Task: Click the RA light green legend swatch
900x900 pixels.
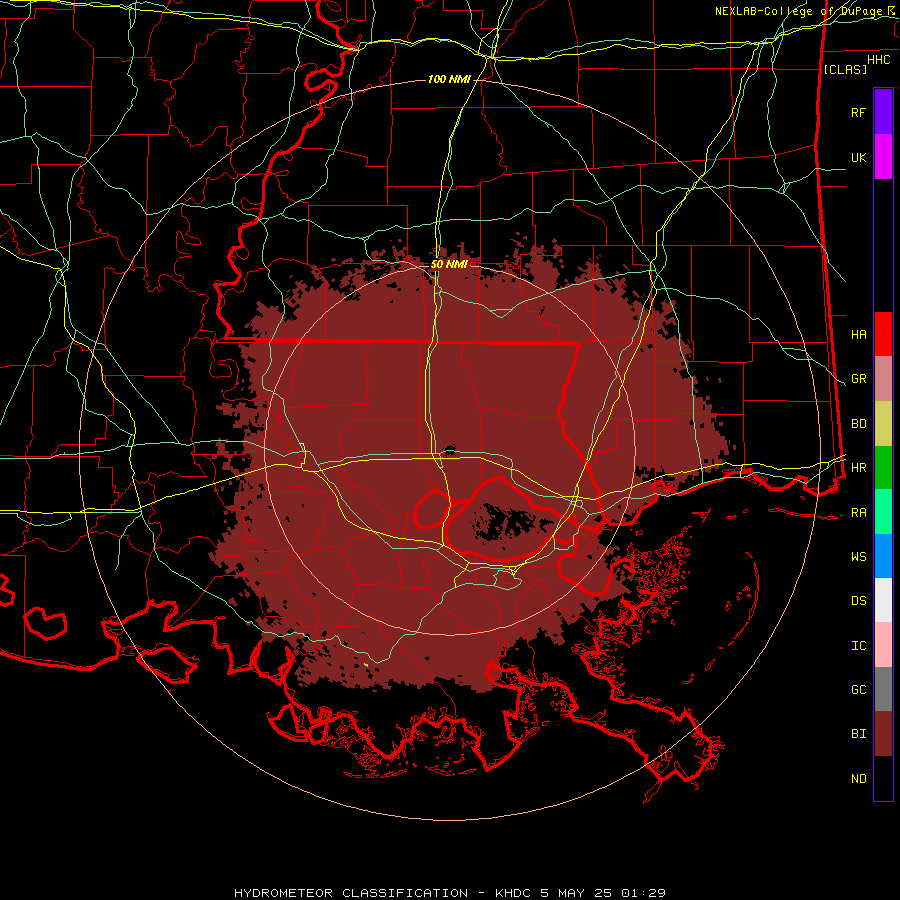Action: pyautogui.click(x=883, y=512)
